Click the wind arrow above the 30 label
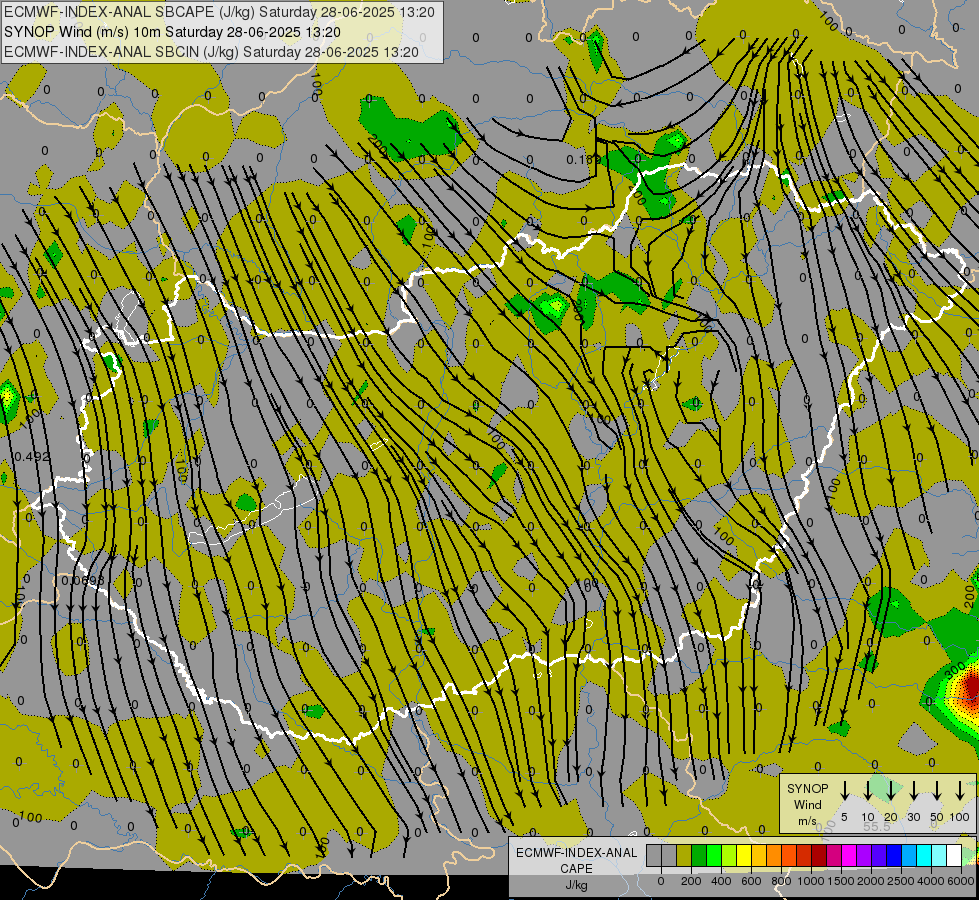The image size is (979, 900). [913, 791]
